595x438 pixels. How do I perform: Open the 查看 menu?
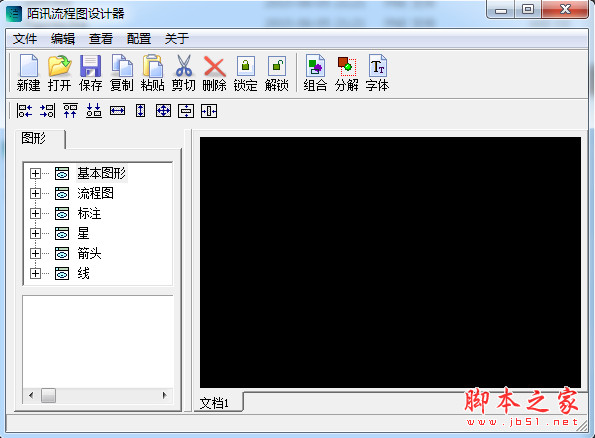[x=101, y=39]
